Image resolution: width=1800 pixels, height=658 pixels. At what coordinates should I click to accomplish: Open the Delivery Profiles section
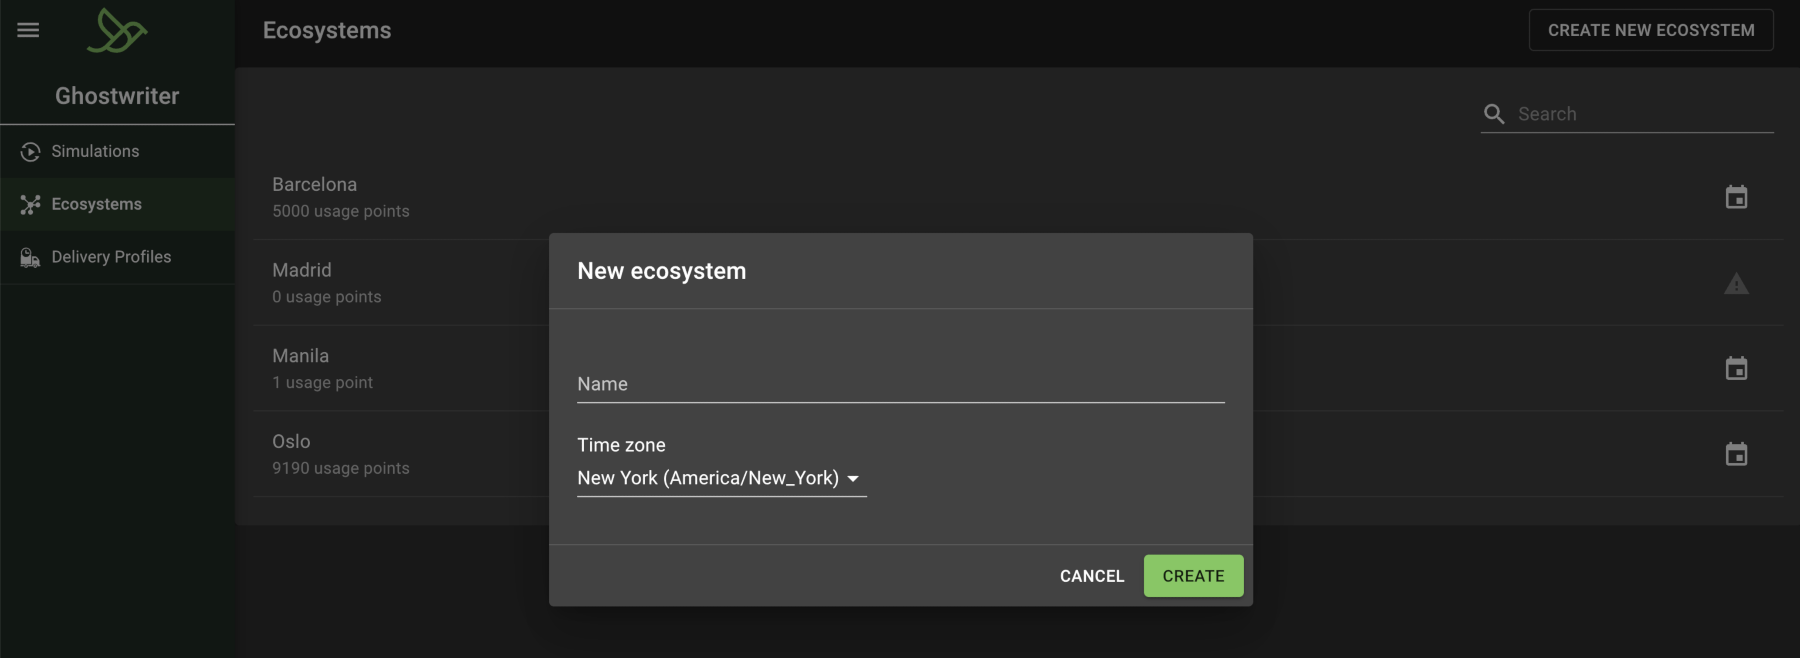[111, 256]
